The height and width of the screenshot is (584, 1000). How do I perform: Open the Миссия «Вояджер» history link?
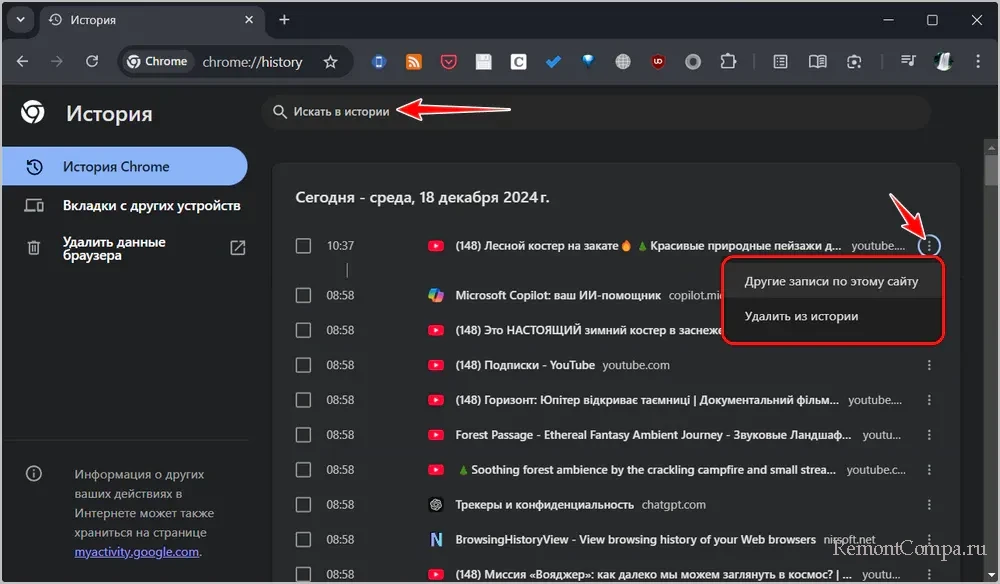(x=653, y=574)
